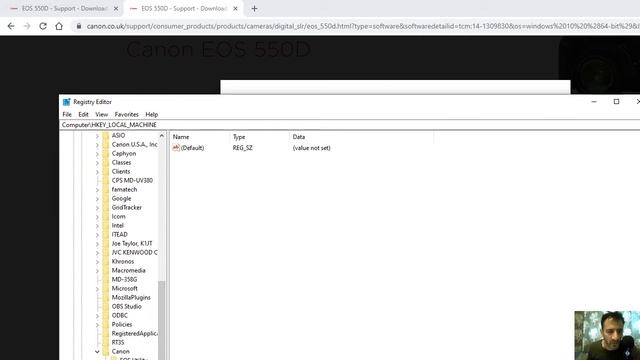
Task: Collapse the Canon key
Action: [x=97, y=352]
